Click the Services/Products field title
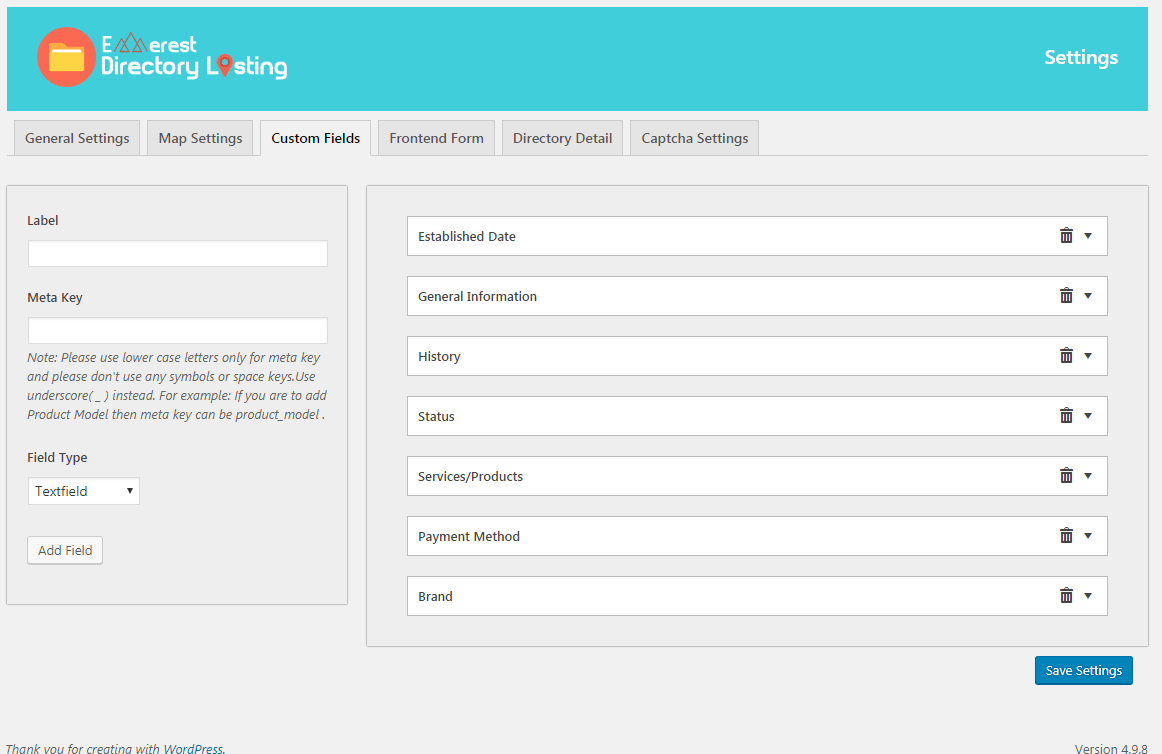Screen dimensions: 1162x754 (471, 477)
